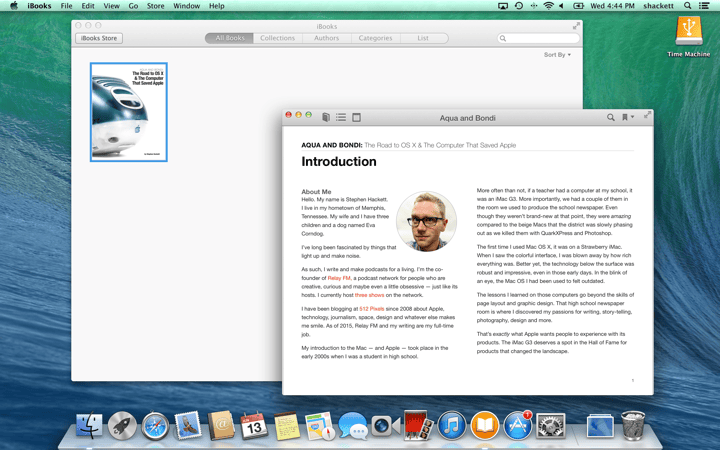
Task: Follow the Relay FM link
Action: coord(339,278)
